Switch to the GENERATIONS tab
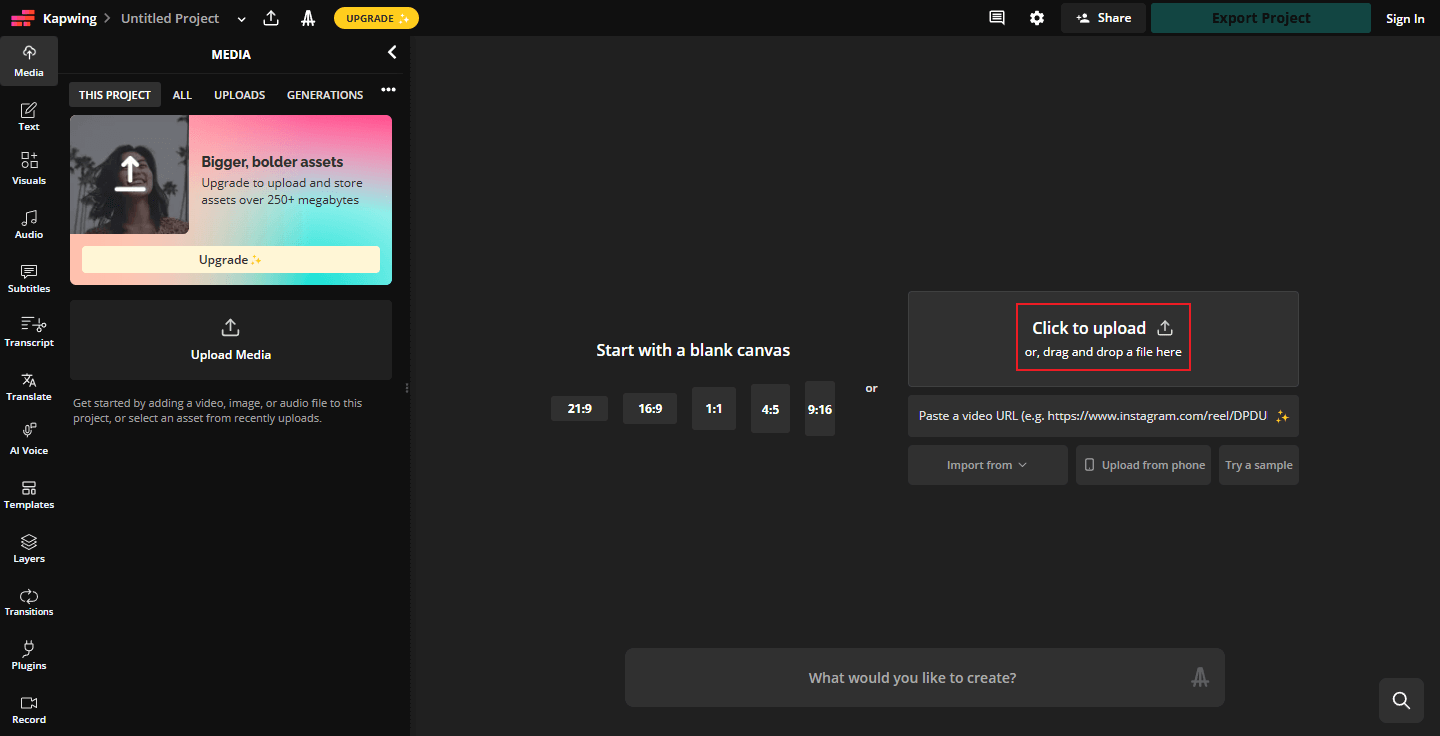Image resolution: width=1440 pixels, height=736 pixels. 324,94
